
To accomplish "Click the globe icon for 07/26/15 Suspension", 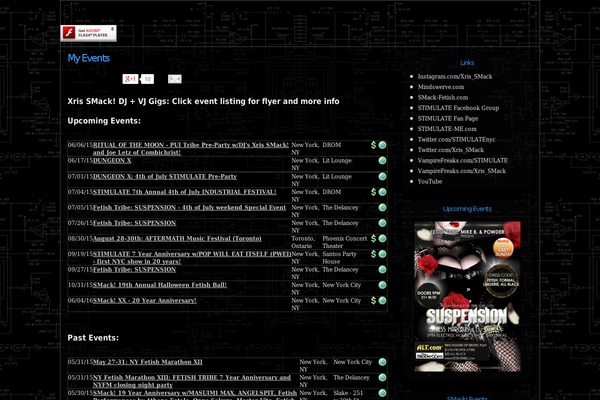I will pos(382,223).
